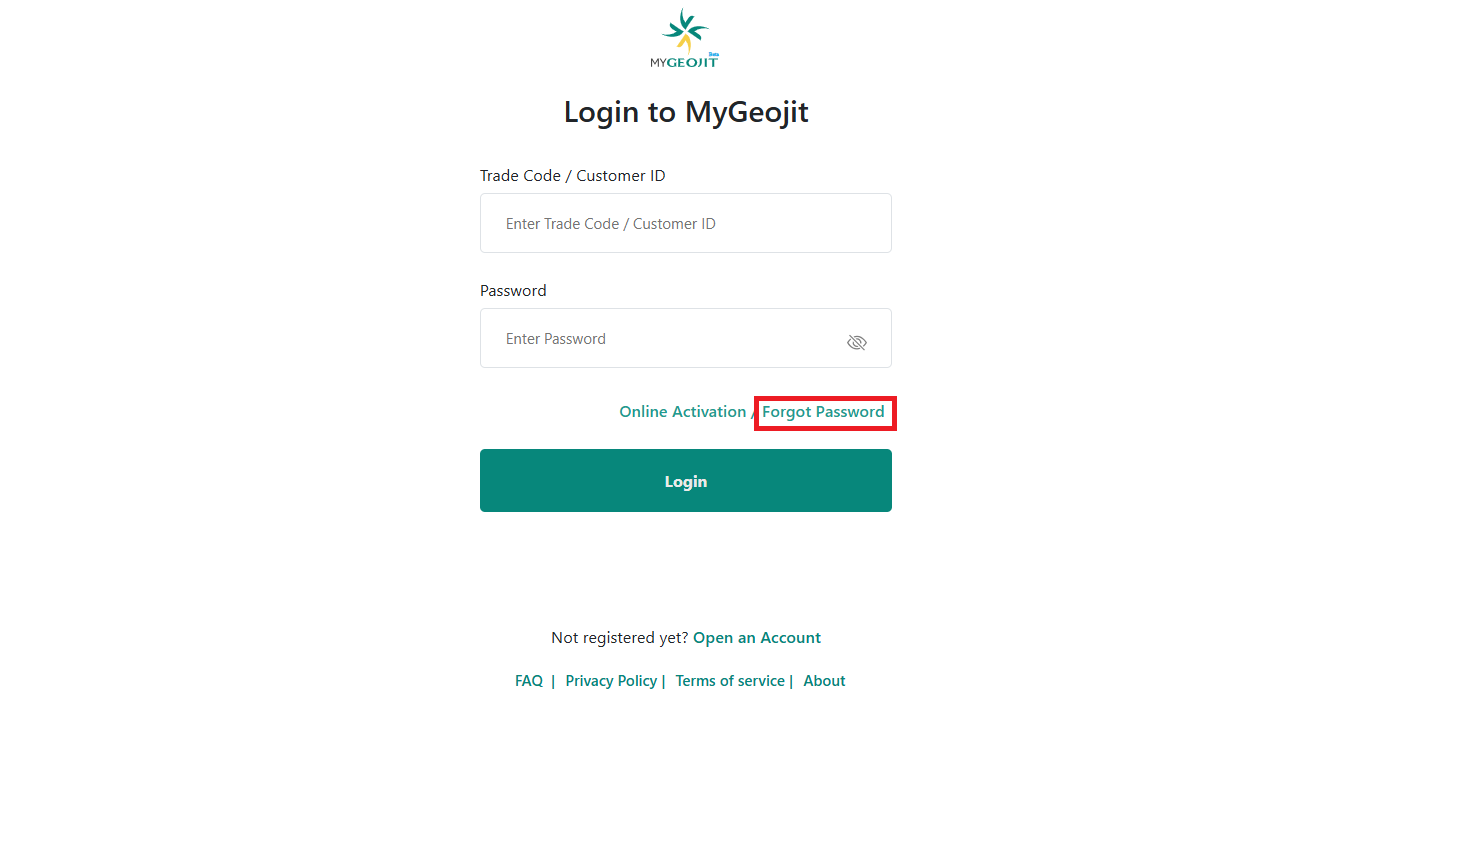
Task: Toggle password visibility eye icon
Action: click(x=857, y=342)
